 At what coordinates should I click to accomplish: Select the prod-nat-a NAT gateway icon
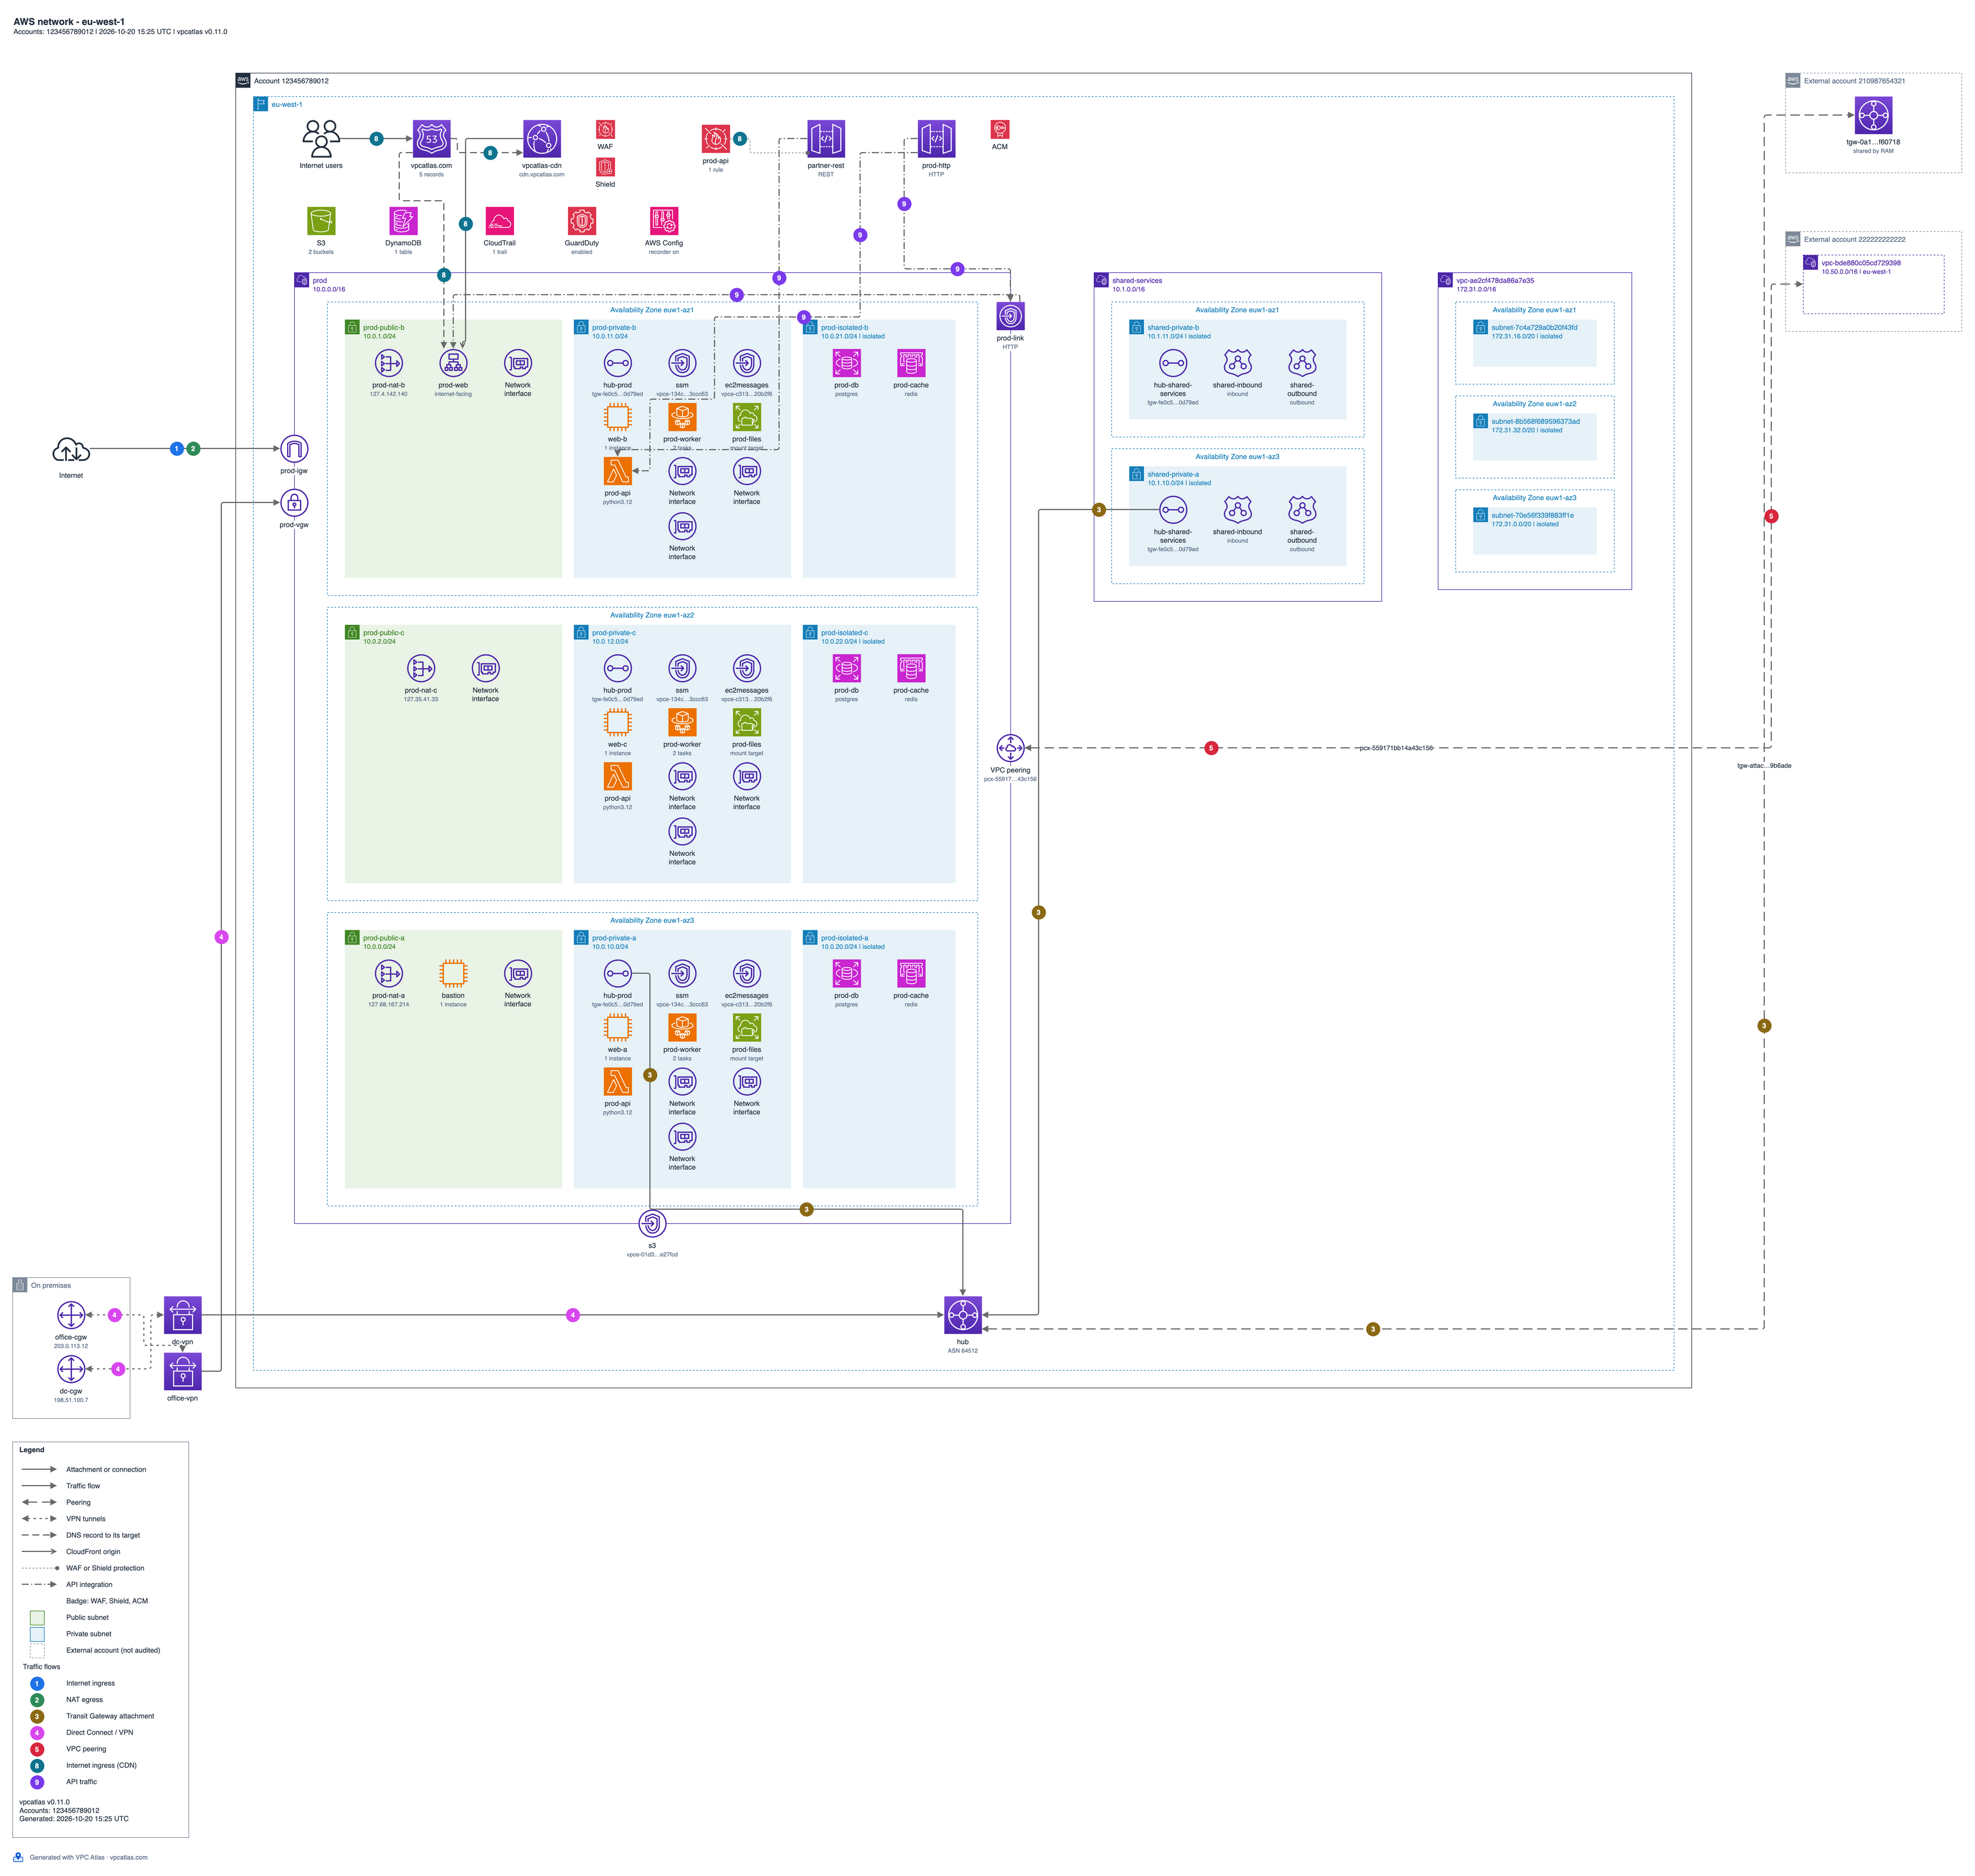[389, 974]
